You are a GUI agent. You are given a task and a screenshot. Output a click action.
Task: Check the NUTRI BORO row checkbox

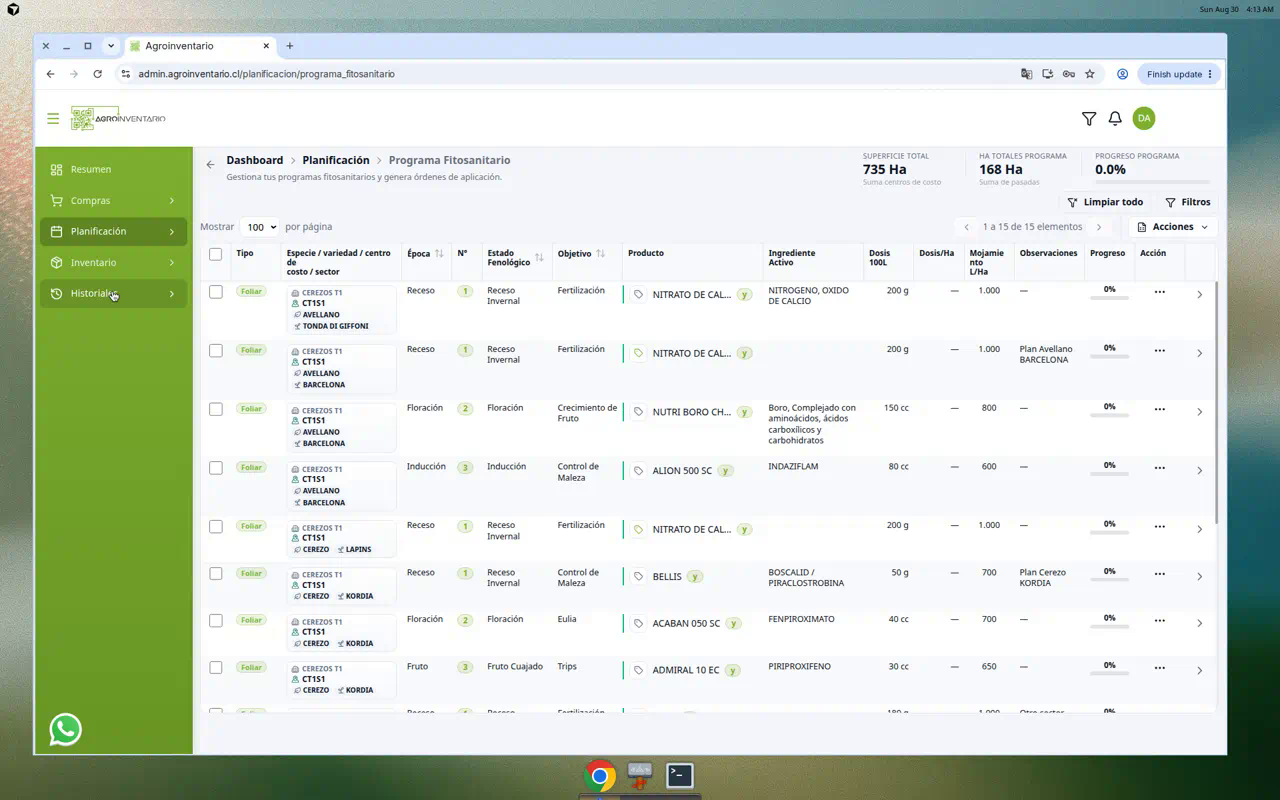tap(215, 409)
